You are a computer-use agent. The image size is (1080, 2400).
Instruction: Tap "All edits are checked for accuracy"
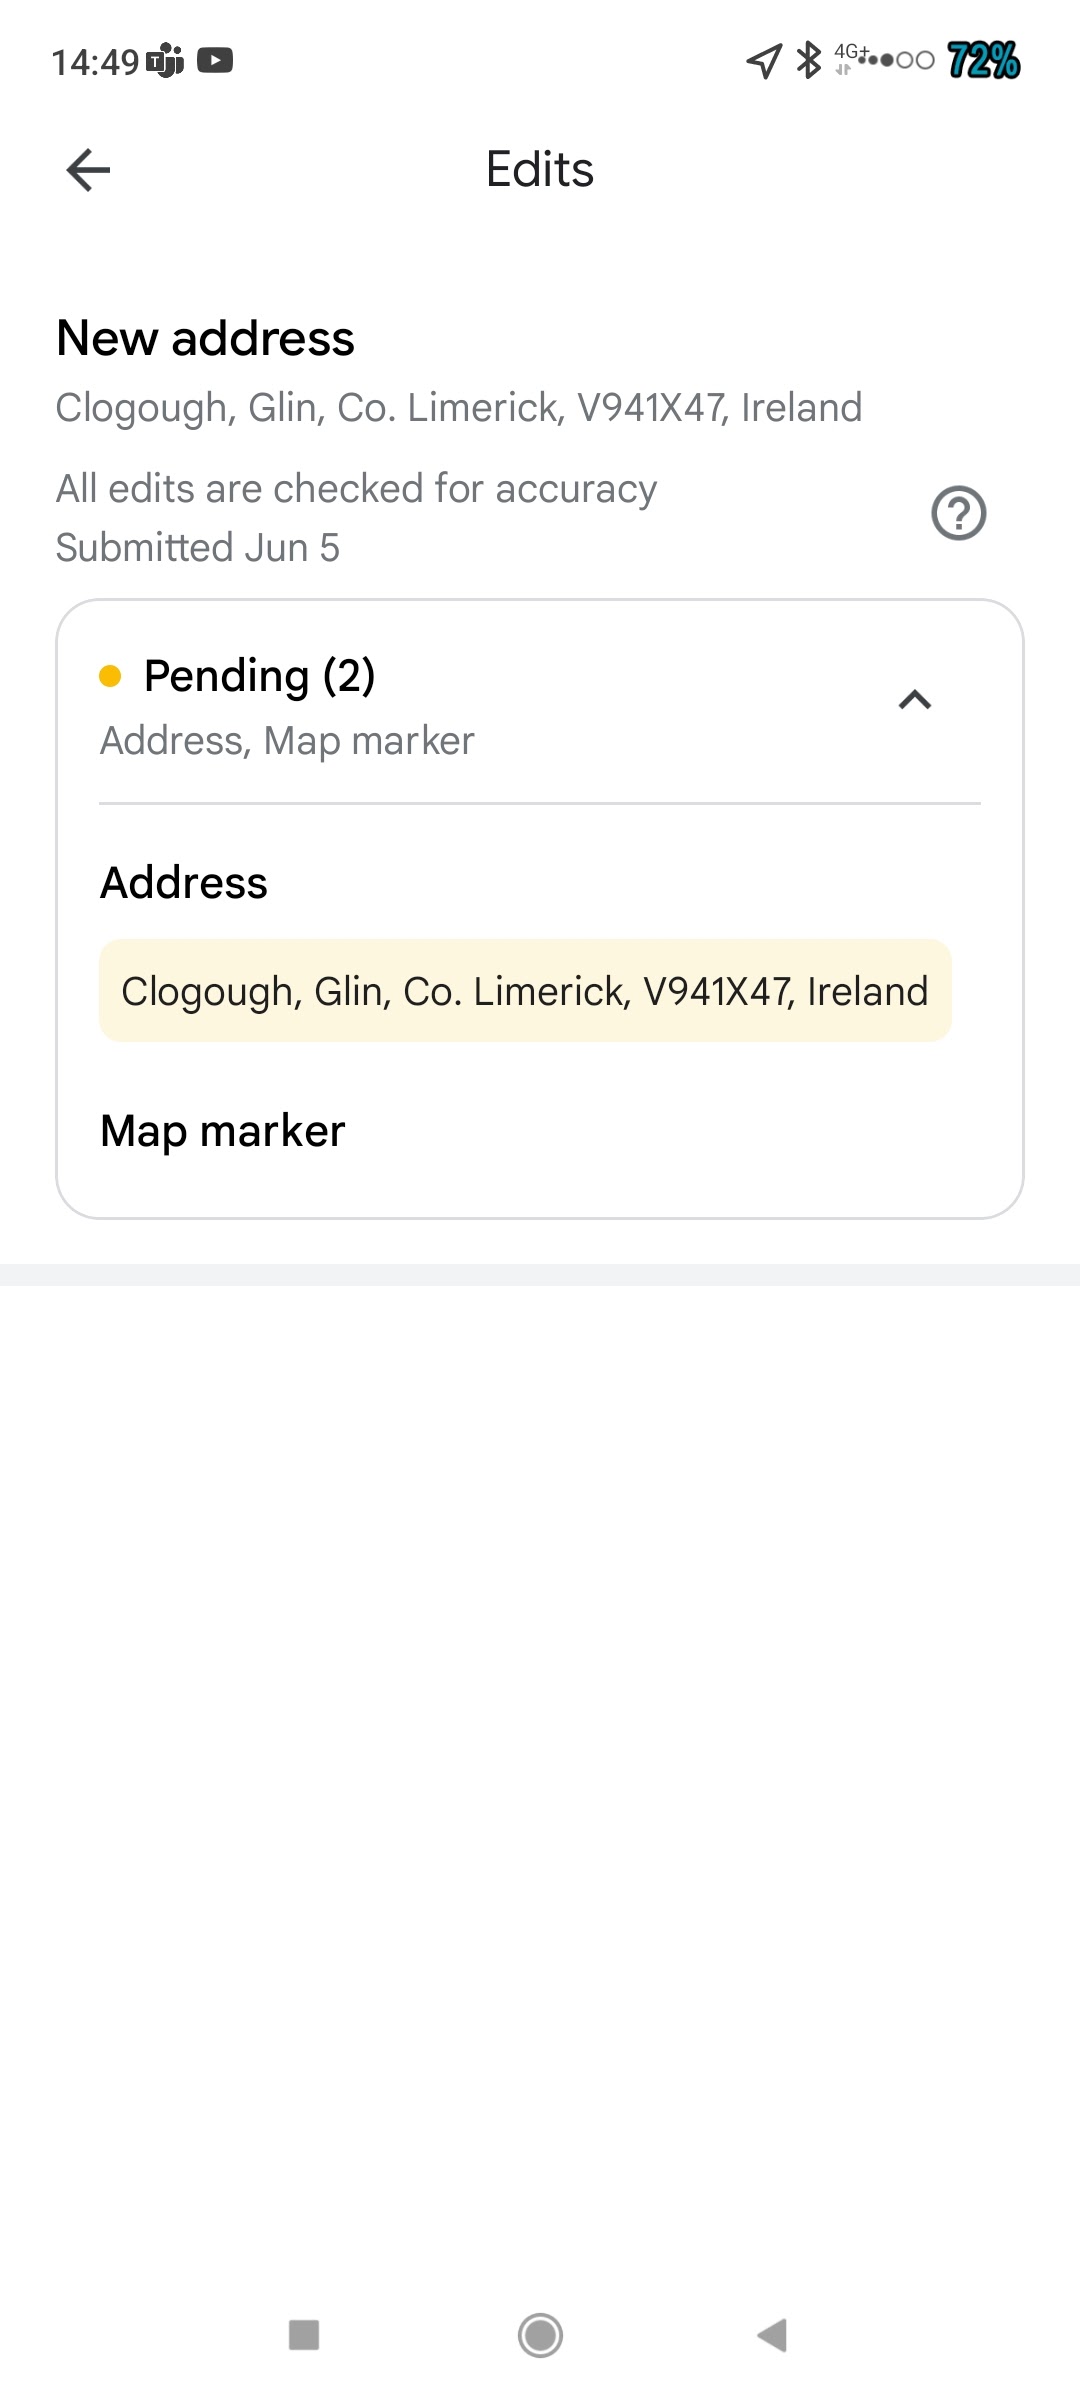(x=356, y=489)
